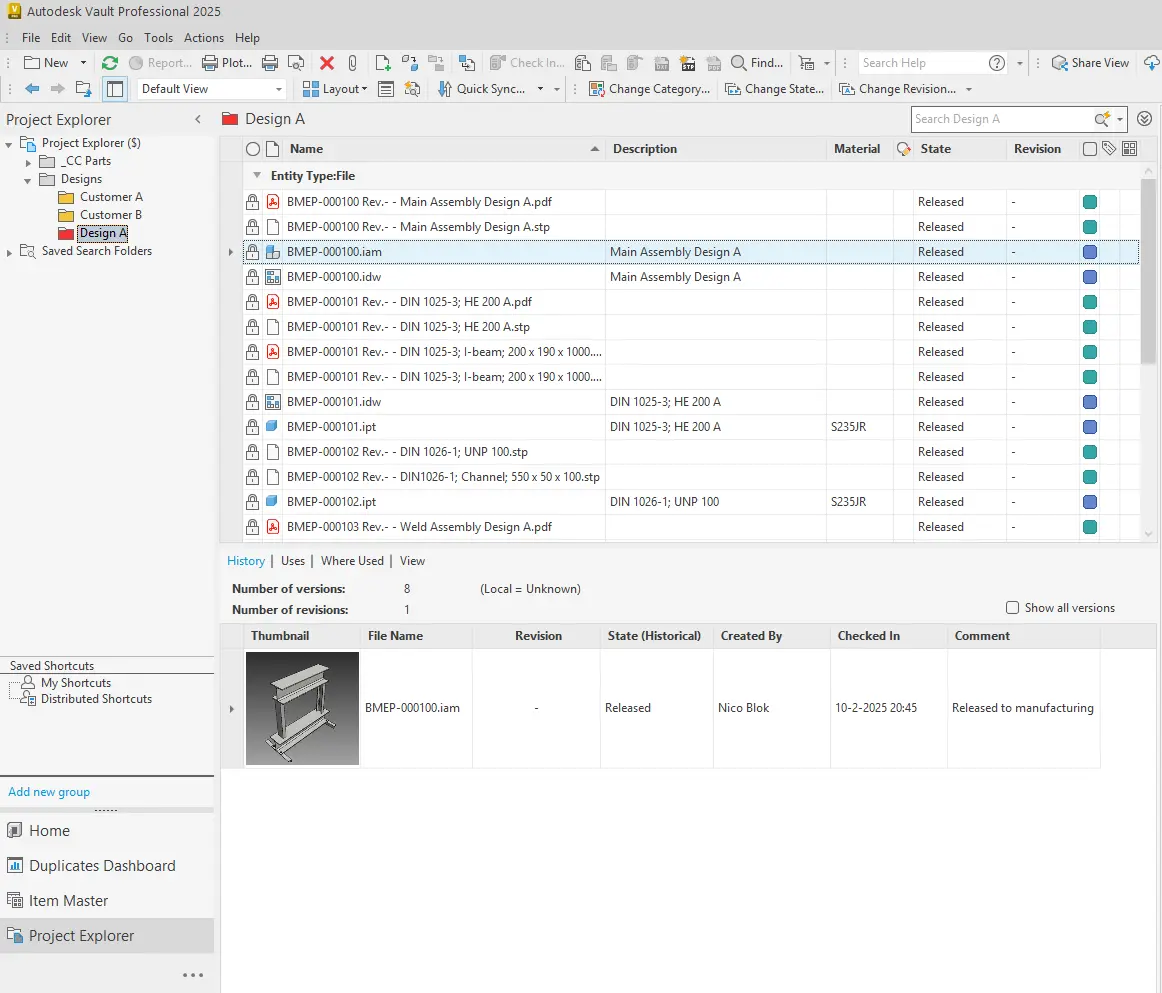
Task: Enable the Show all versions checkbox
Action: pos(1012,608)
